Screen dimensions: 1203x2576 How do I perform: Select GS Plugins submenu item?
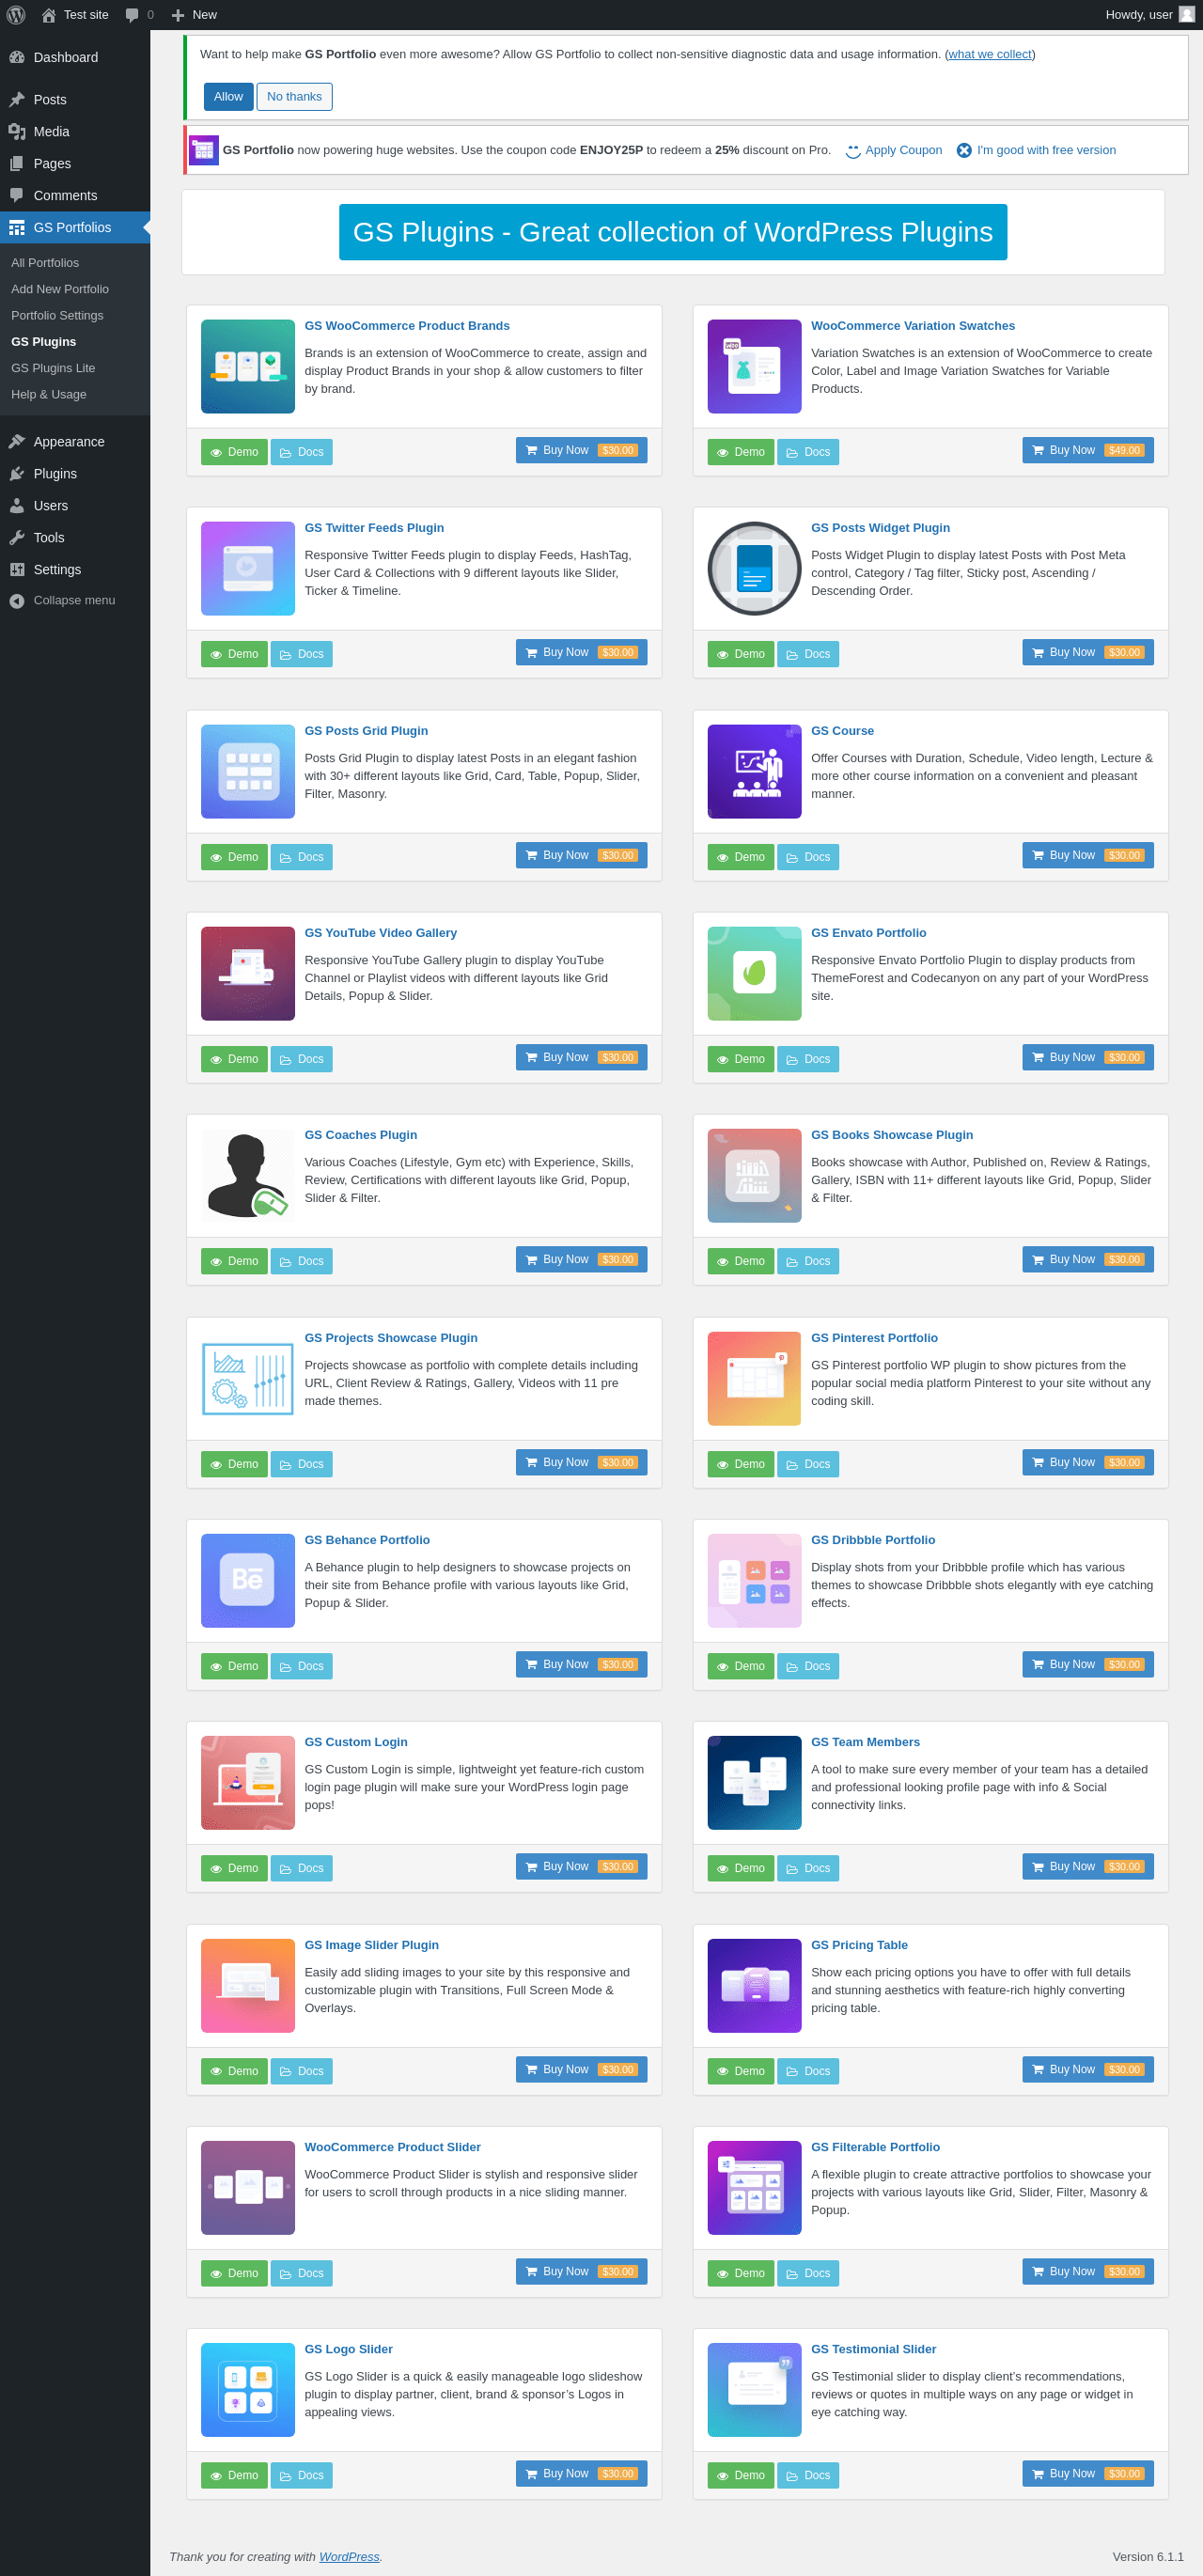[x=43, y=341]
